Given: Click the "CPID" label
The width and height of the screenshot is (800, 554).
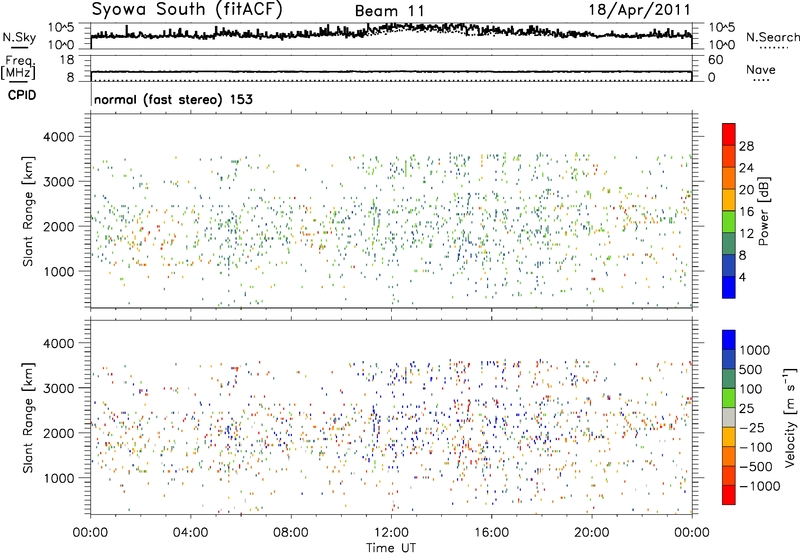Looking at the screenshot, I should click(x=22, y=95).
